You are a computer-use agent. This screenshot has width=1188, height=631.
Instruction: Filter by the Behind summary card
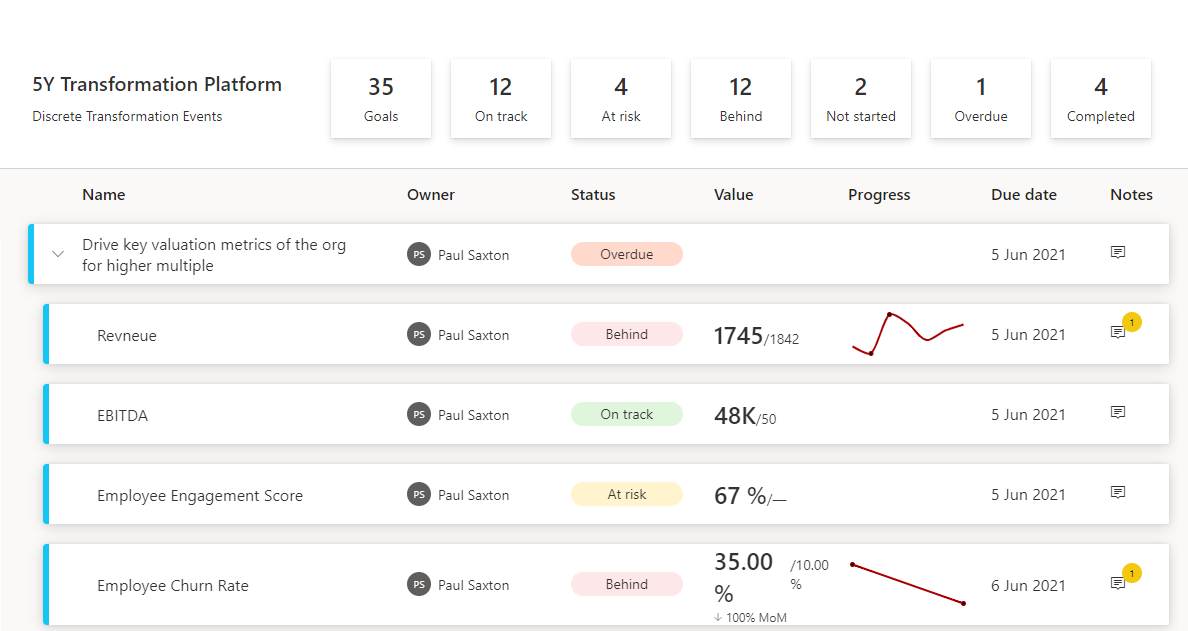[741, 98]
